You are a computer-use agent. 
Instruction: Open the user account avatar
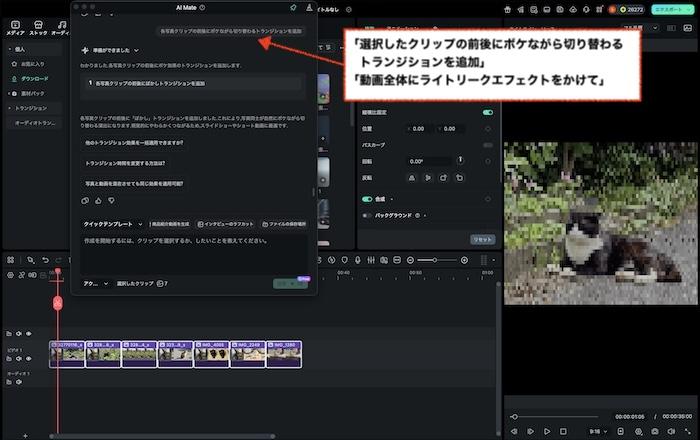tap(612, 9)
